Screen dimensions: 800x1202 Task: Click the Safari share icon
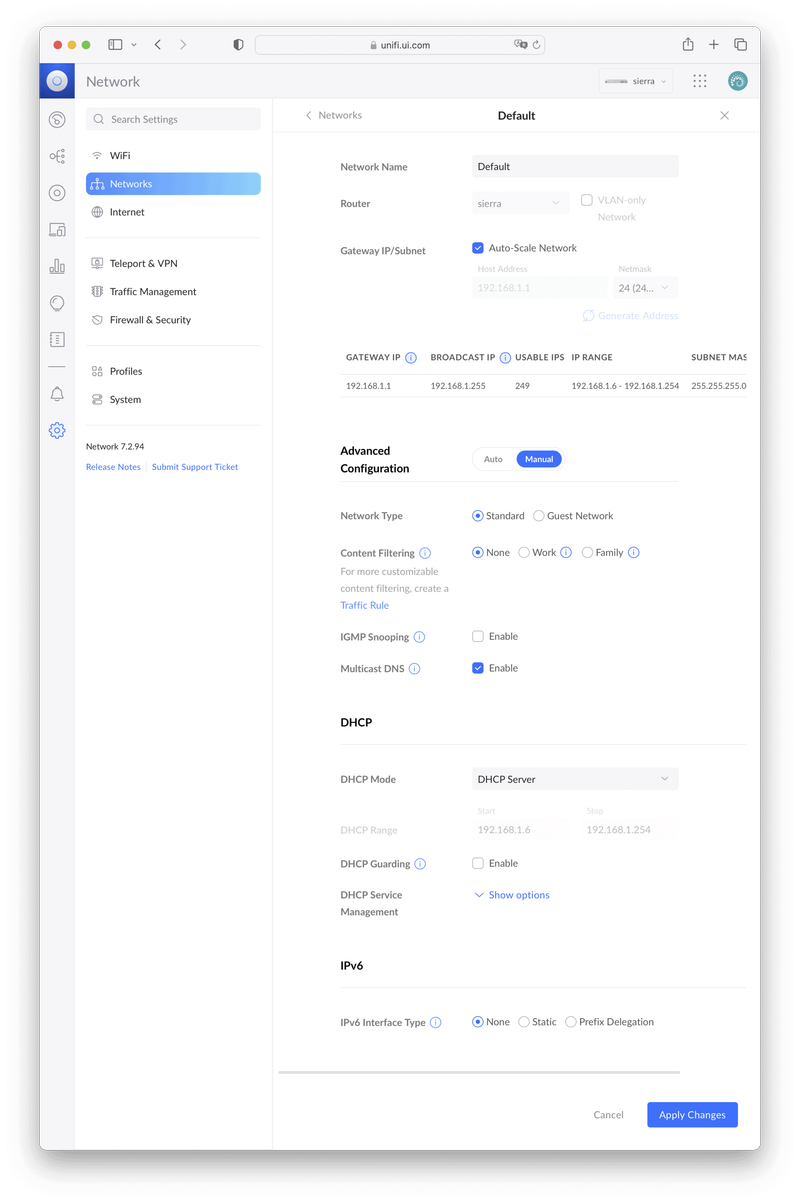[x=688, y=45]
